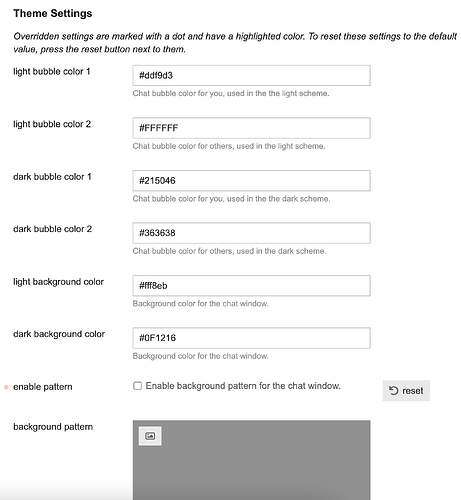Click the image picker icon in background pattern
This screenshot has width=461, height=500.
pos(150,436)
